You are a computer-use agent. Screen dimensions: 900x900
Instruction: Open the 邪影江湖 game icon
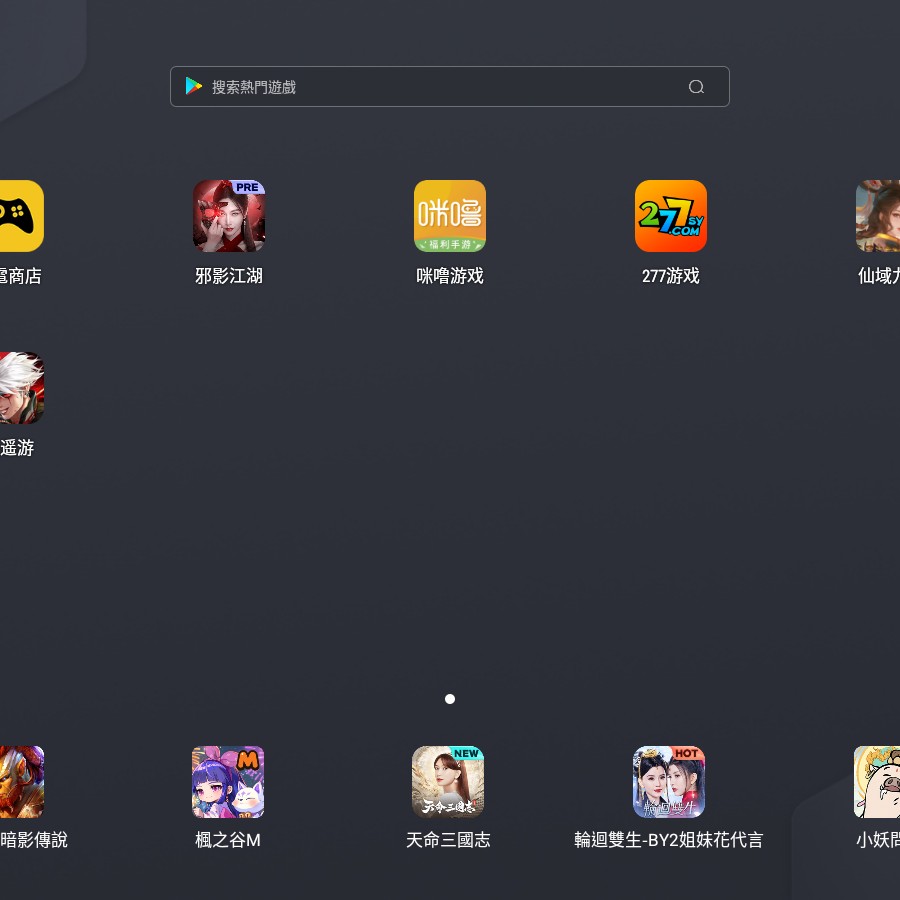tap(229, 216)
